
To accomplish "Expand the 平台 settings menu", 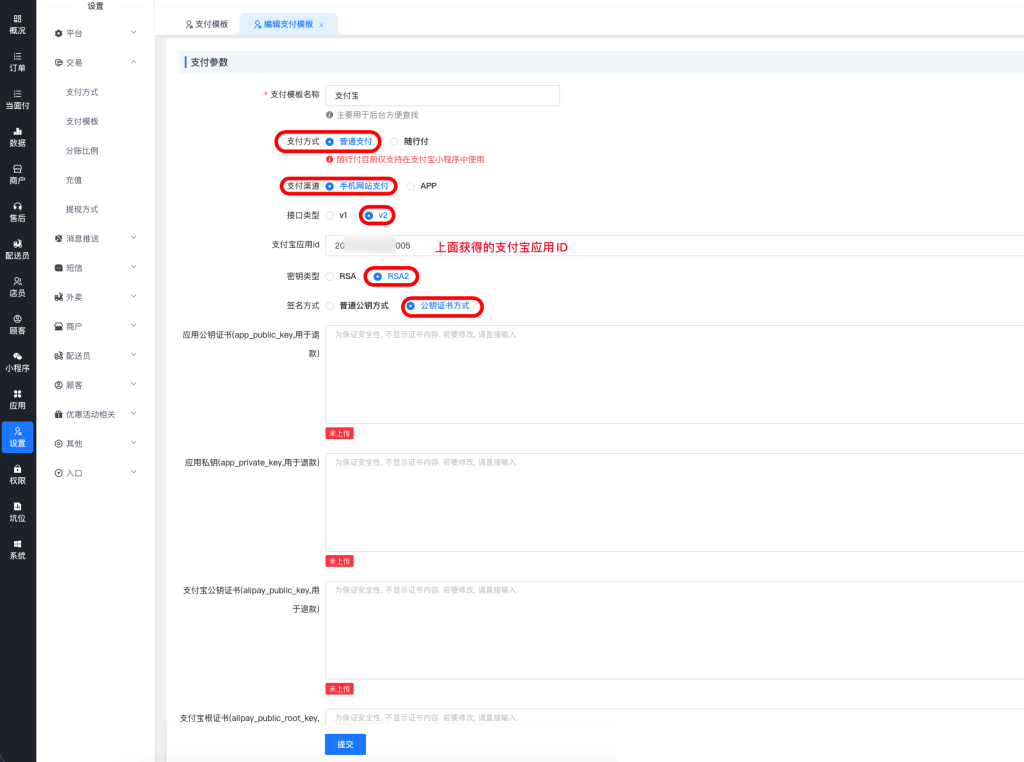I will 96,33.
